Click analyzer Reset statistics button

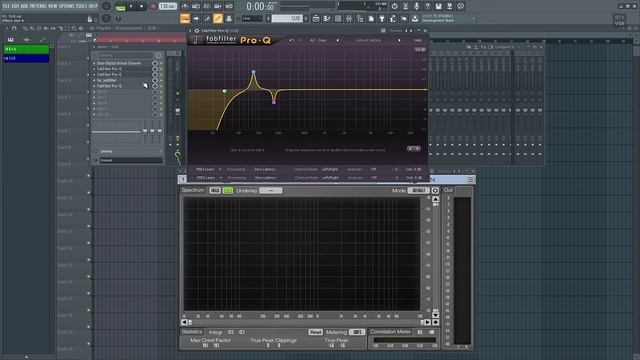tap(315, 332)
